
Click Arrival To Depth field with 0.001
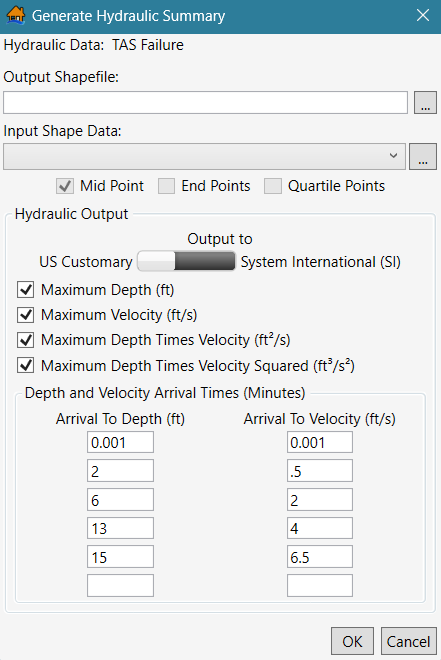pos(120,442)
